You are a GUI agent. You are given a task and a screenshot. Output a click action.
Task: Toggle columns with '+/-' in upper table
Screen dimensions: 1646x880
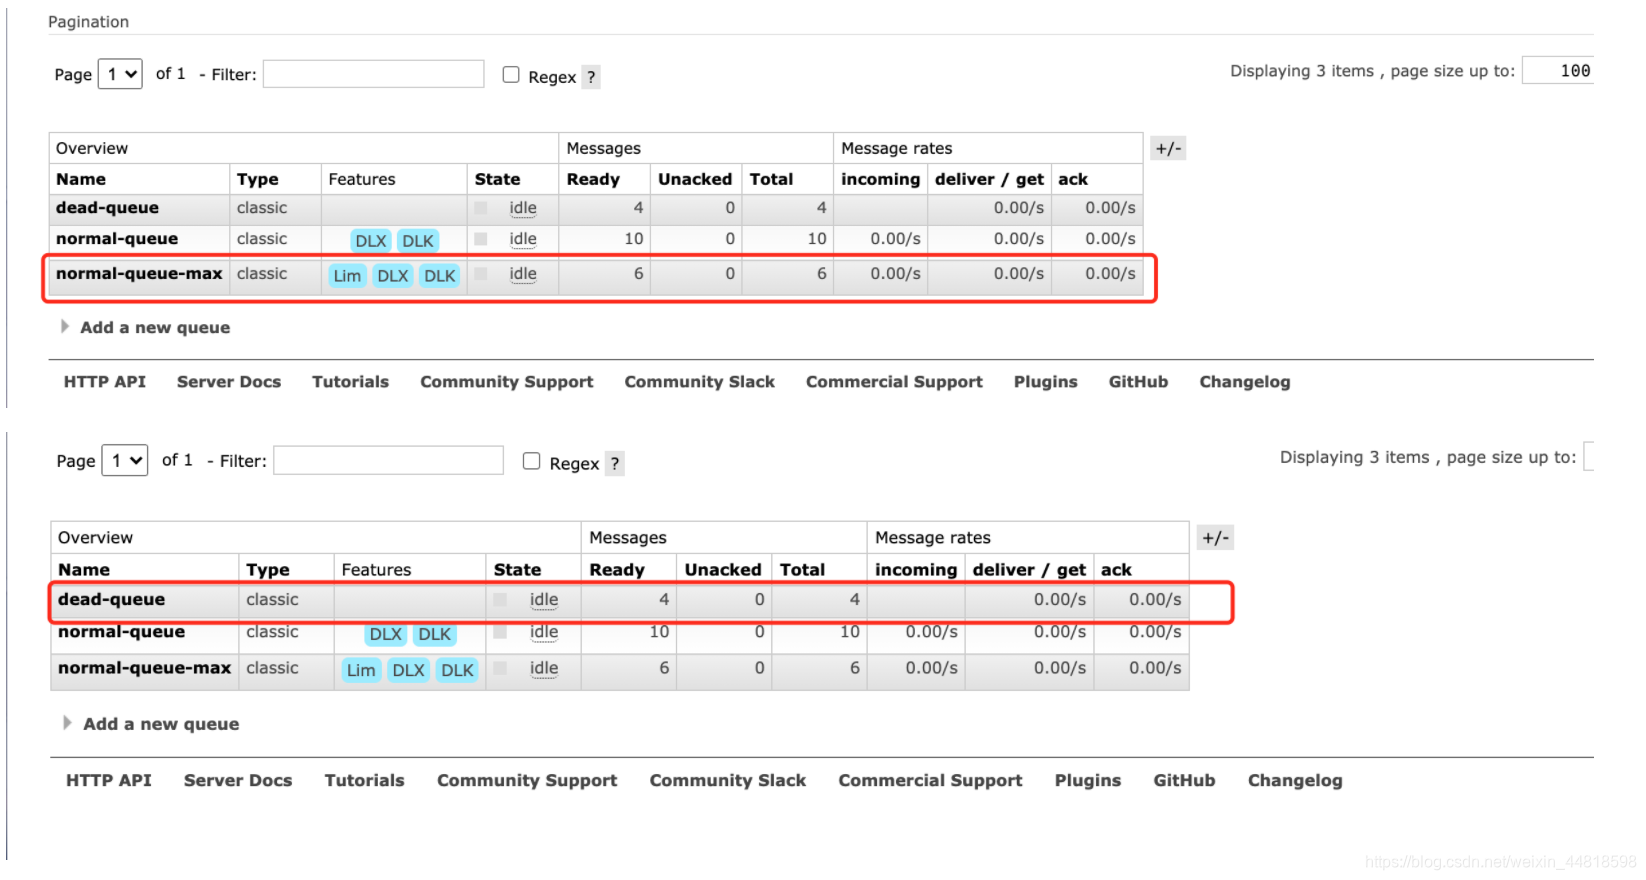pos(1168,148)
